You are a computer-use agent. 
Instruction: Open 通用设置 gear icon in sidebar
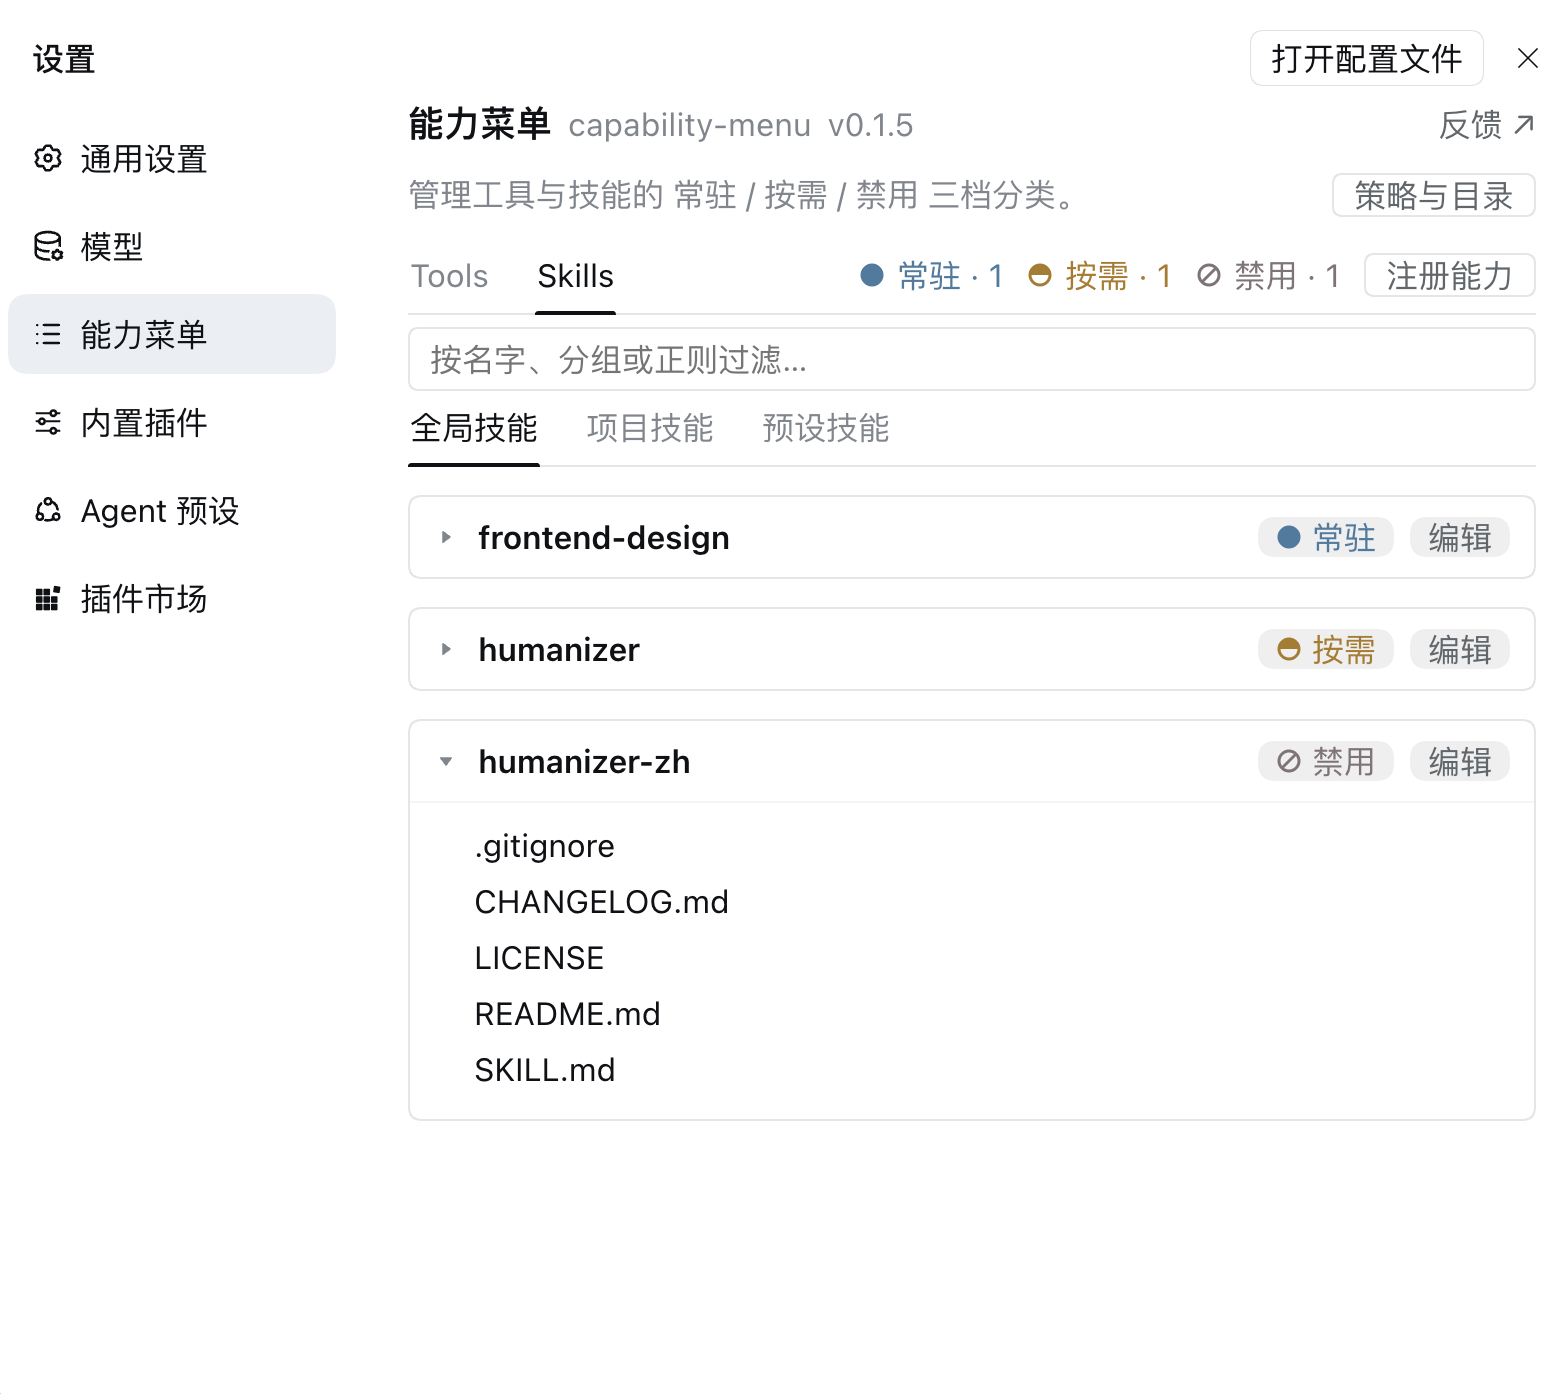pyautogui.click(x=48, y=158)
